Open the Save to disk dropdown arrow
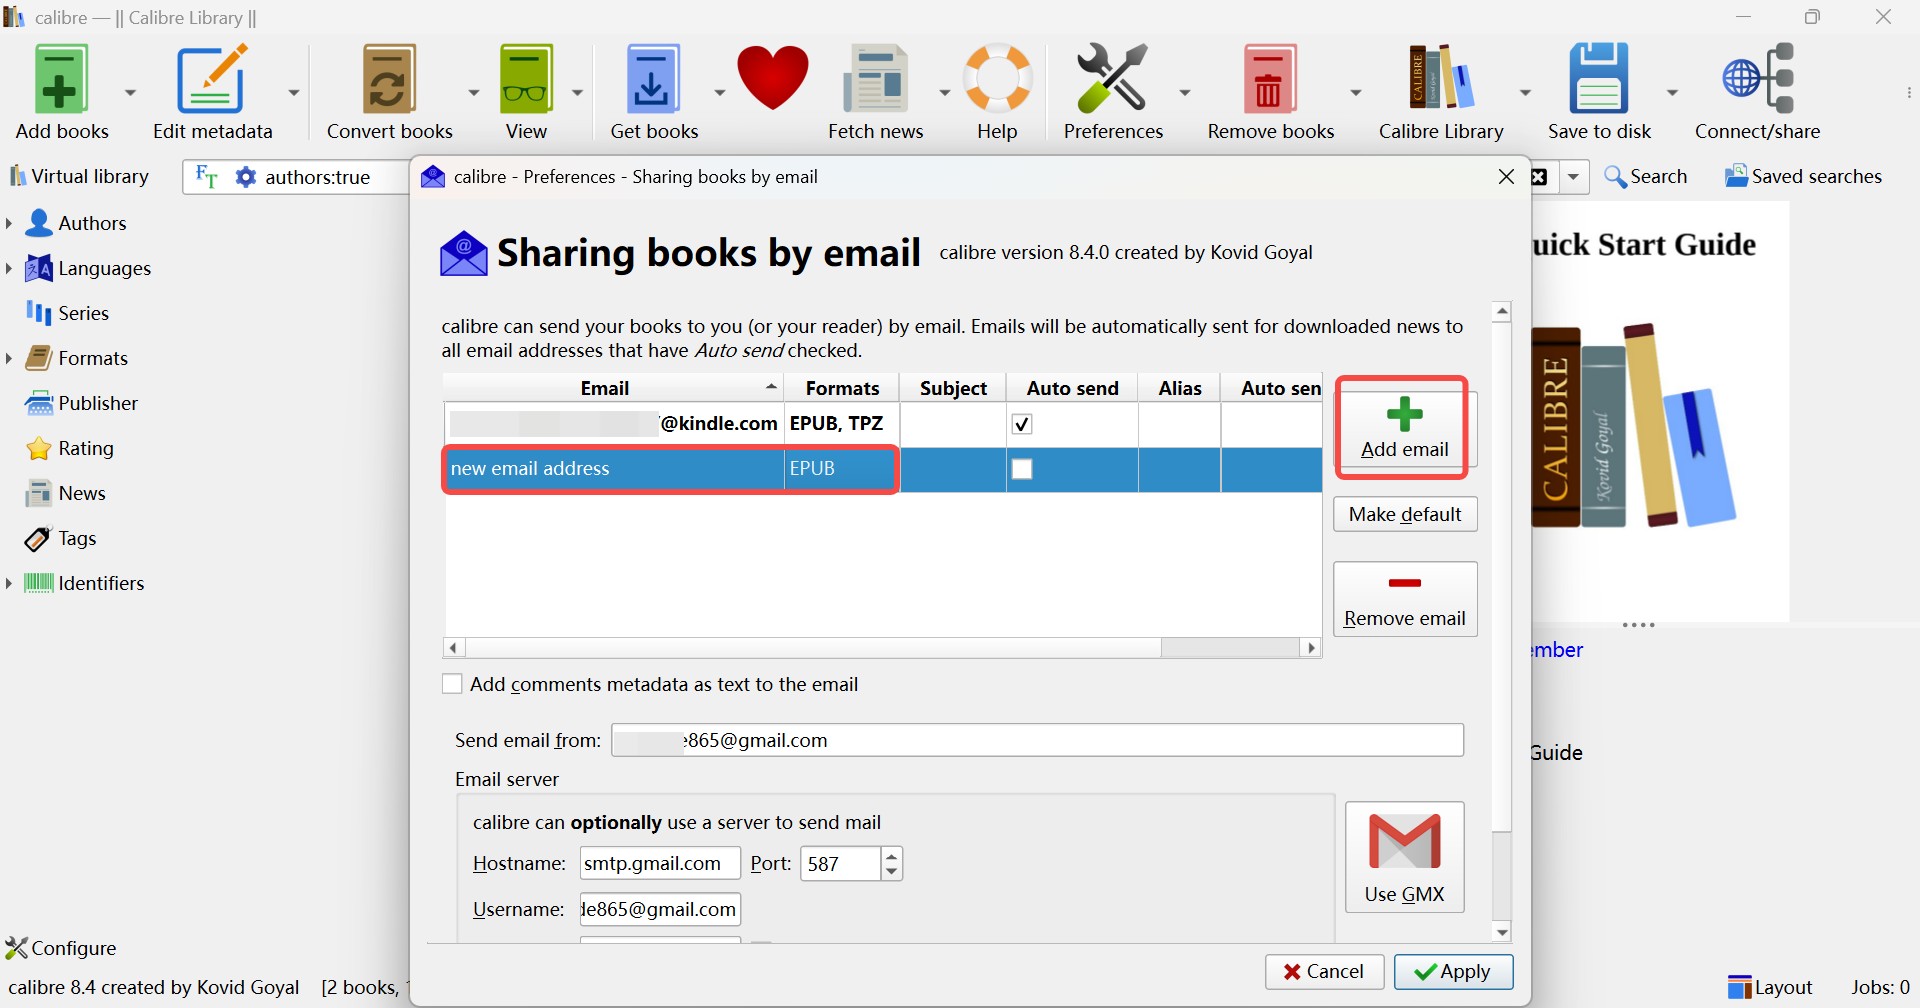 click(1672, 92)
